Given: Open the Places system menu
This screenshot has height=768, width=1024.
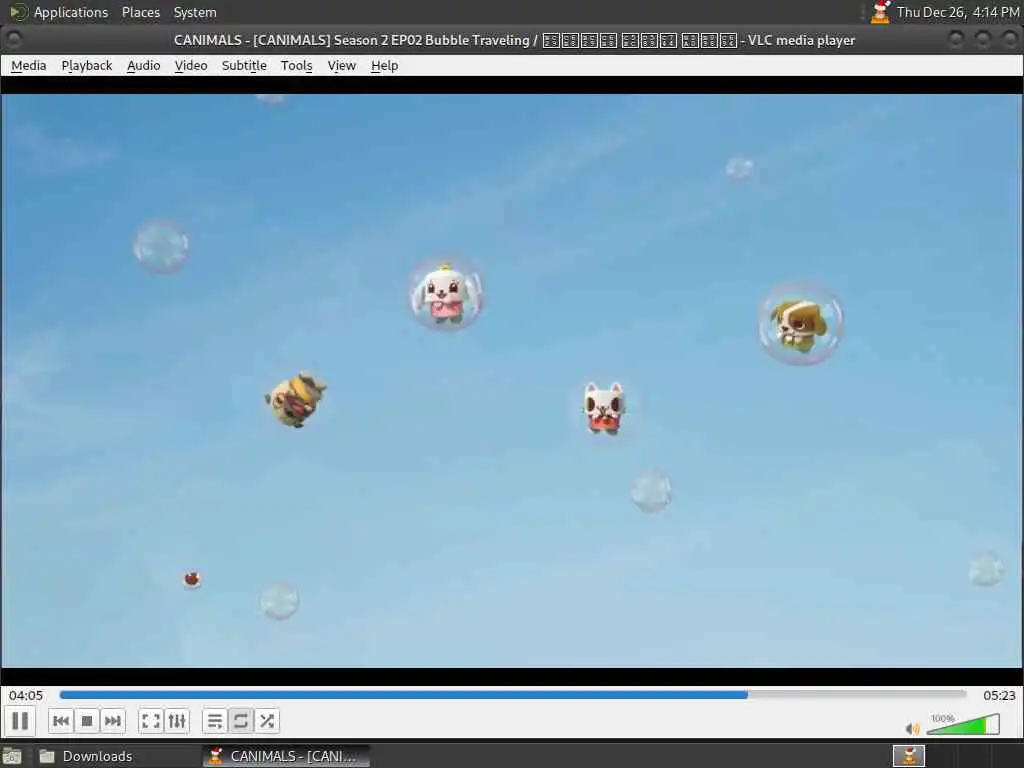Looking at the screenshot, I should (140, 12).
